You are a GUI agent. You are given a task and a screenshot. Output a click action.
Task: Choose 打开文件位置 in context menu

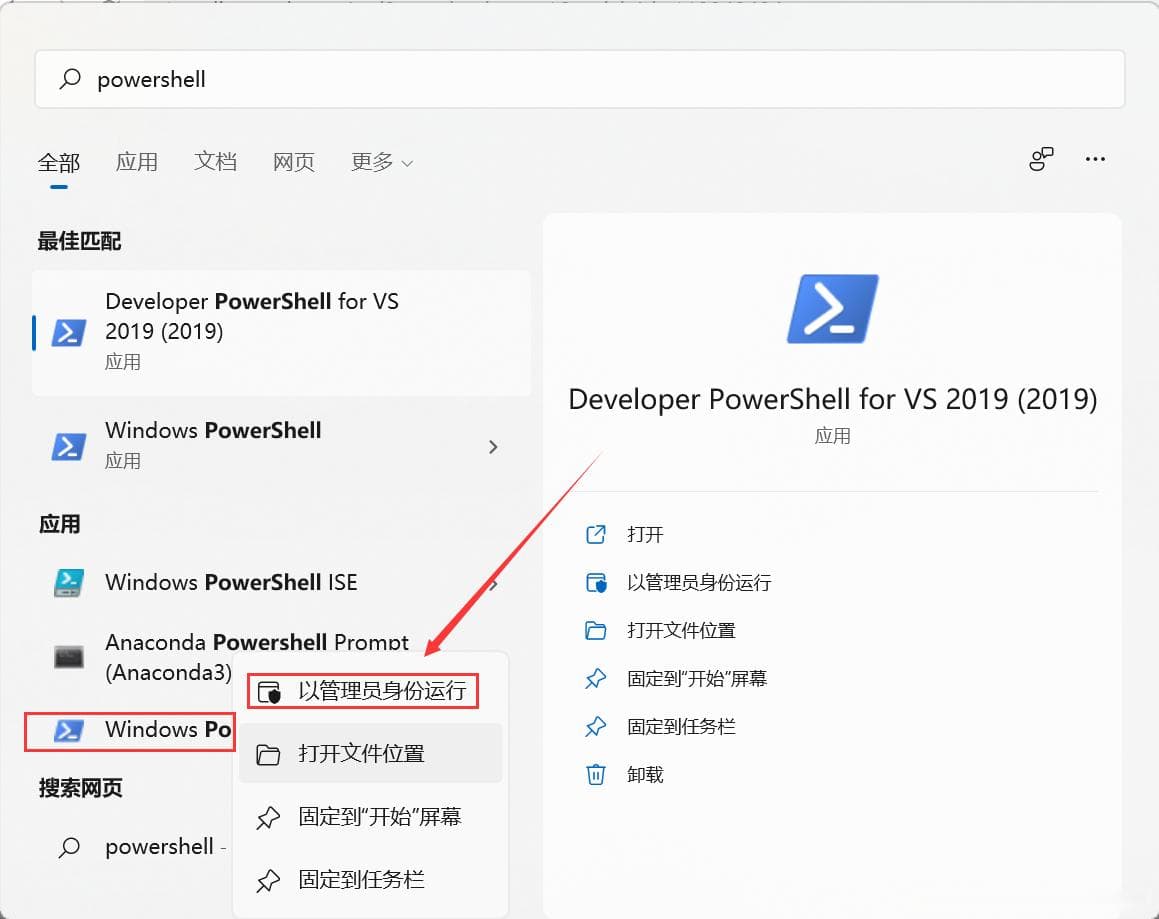(370, 753)
